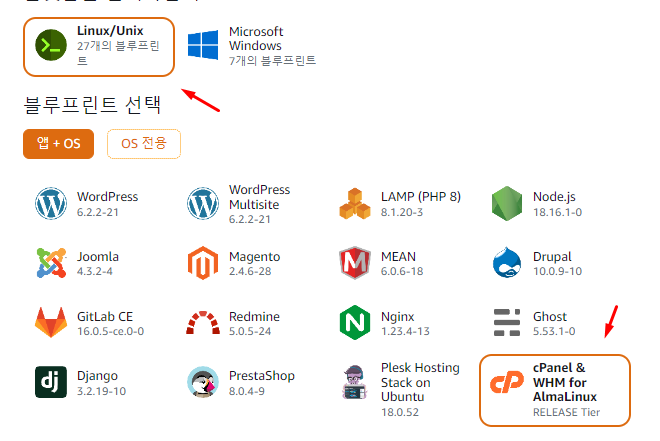Select the Drupal droplet icon
Viewport: 660px width, 441px height.
(x=507, y=263)
